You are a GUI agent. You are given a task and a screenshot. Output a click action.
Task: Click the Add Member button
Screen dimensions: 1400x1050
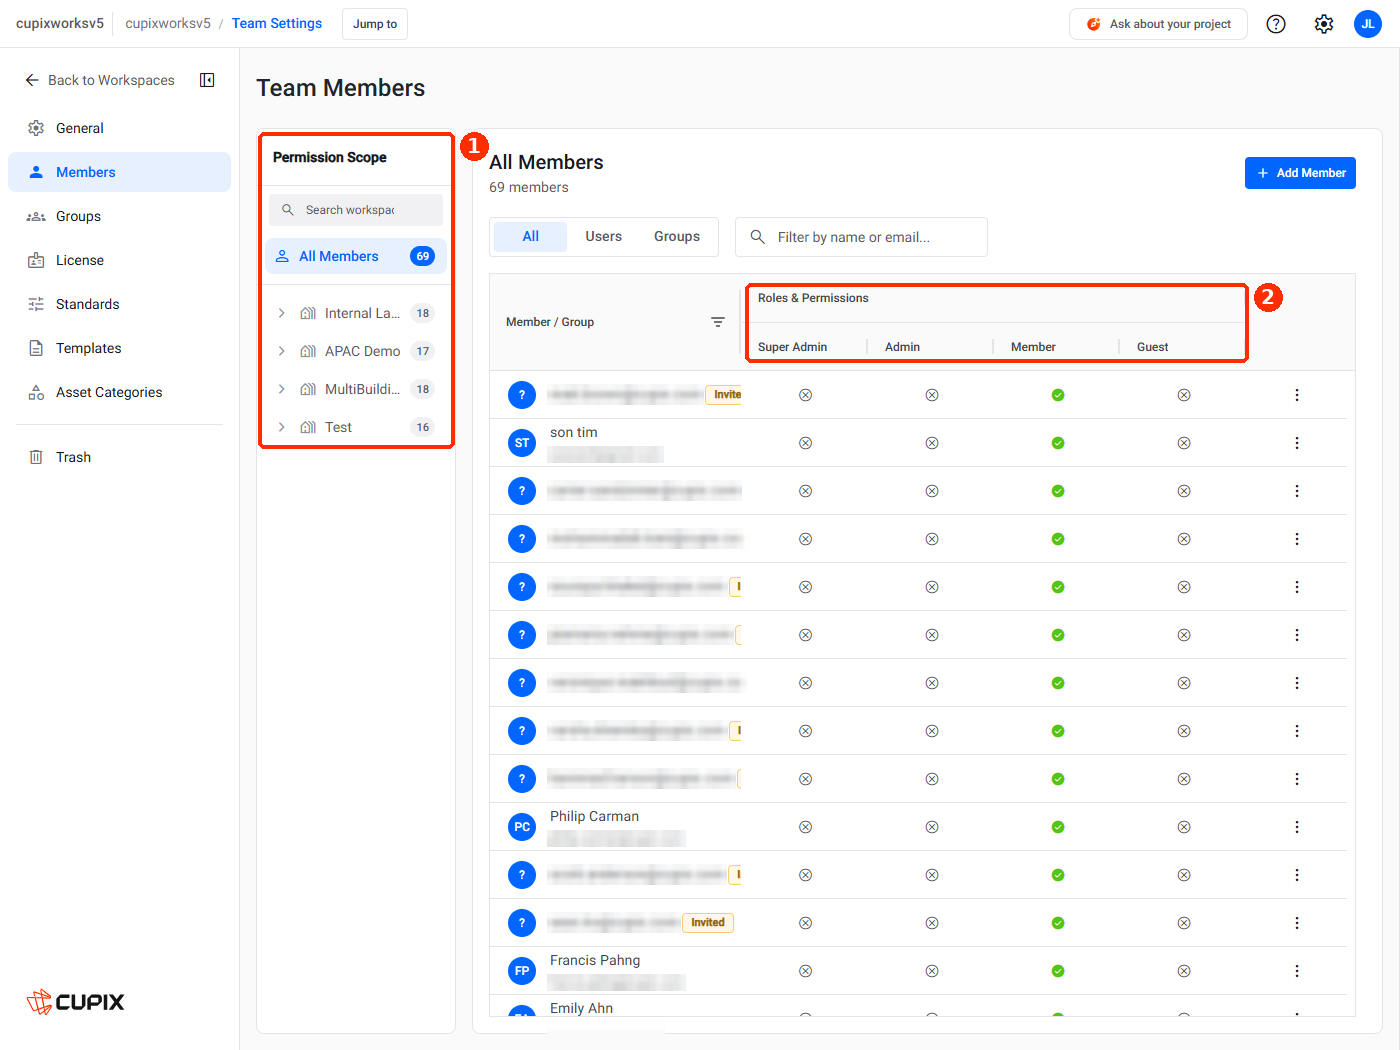click(x=1300, y=173)
